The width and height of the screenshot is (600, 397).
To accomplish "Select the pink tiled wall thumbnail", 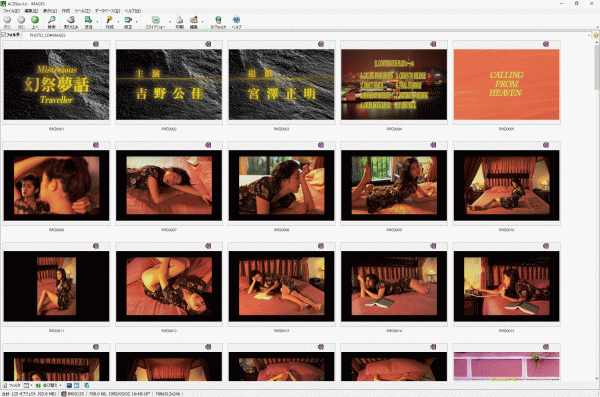I will [506, 366].
